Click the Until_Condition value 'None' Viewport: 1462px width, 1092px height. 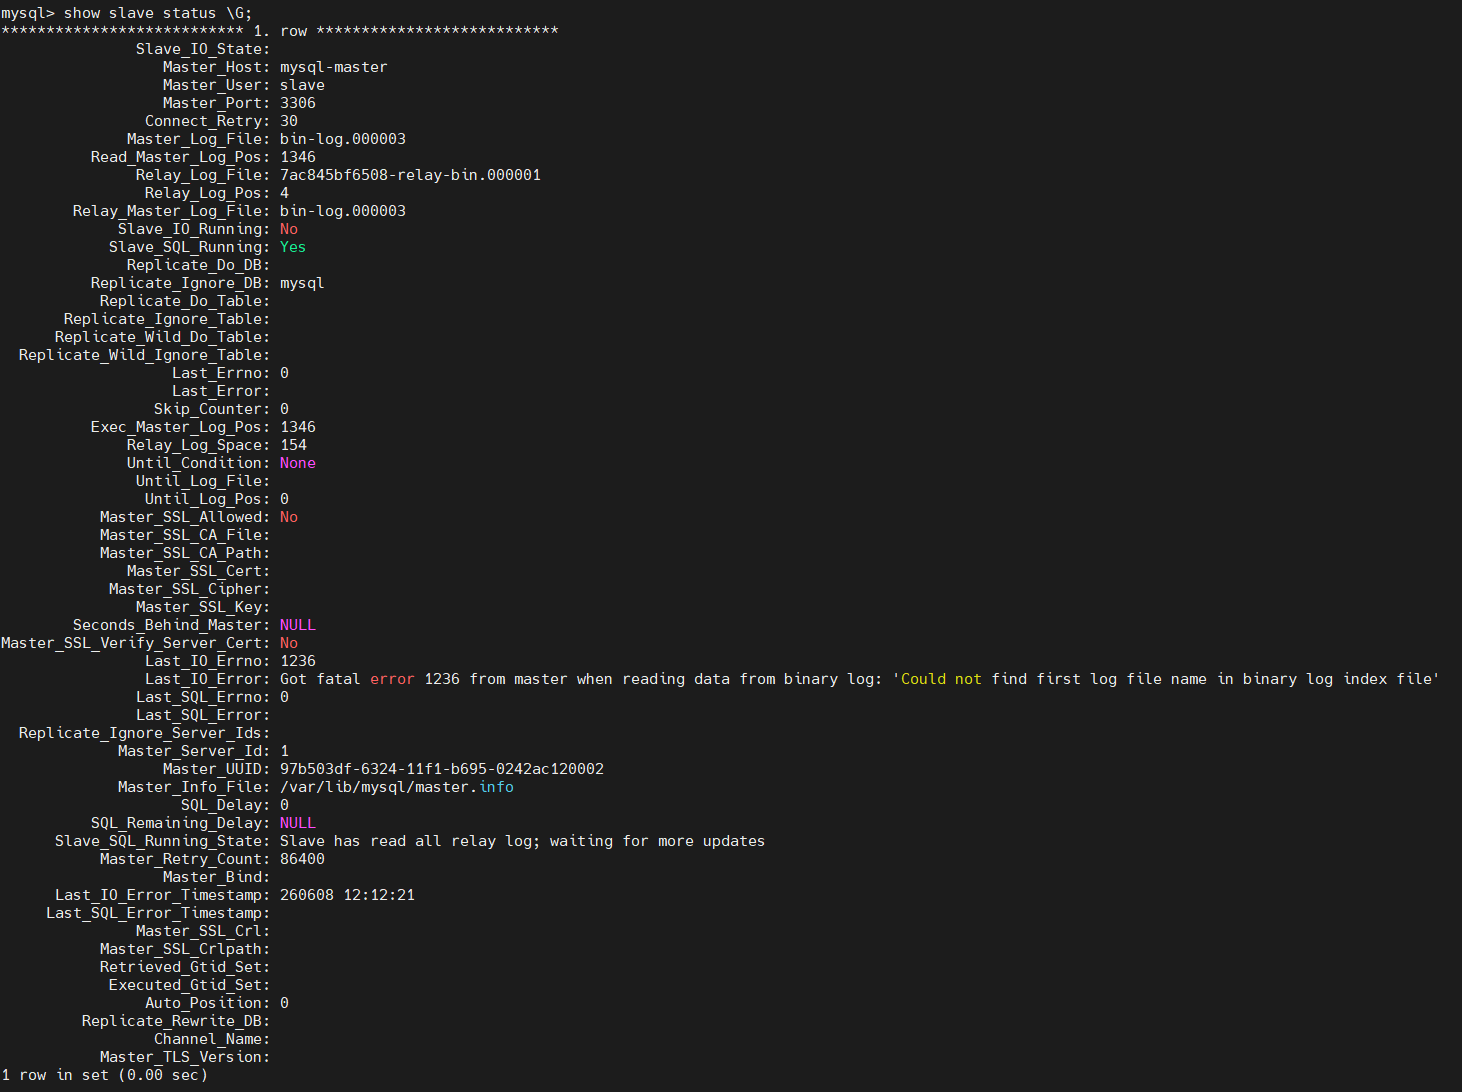click(298, 463)
